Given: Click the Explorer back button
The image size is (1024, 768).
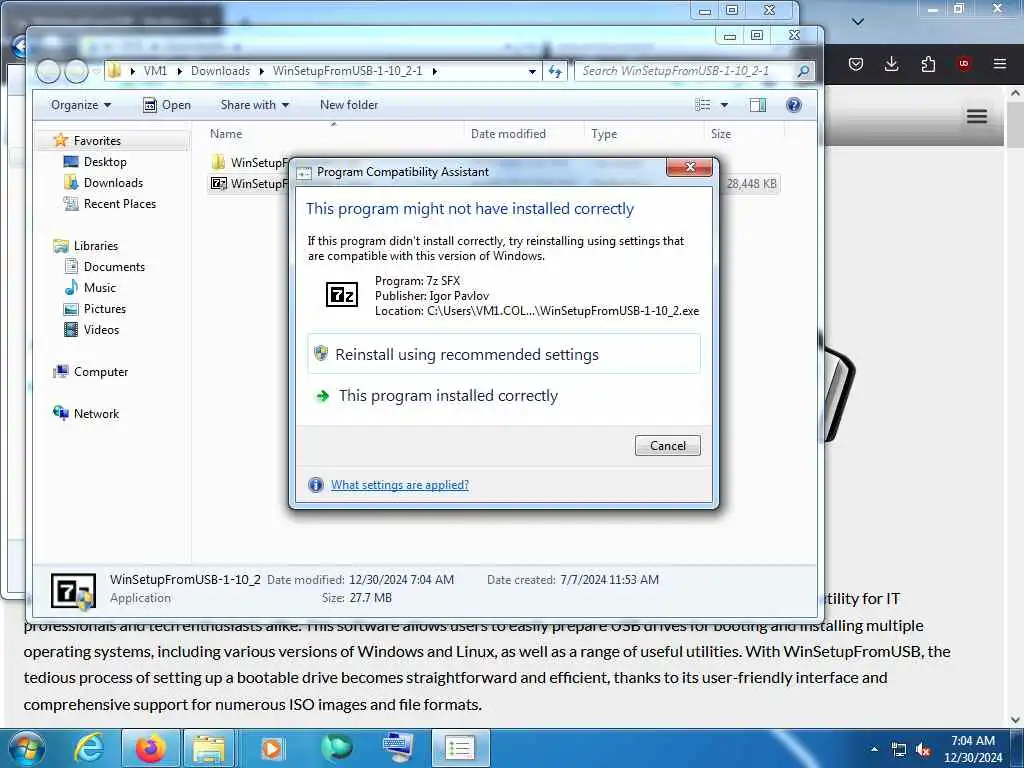Looking at the screenshot, I should click(x=48, y=71).
